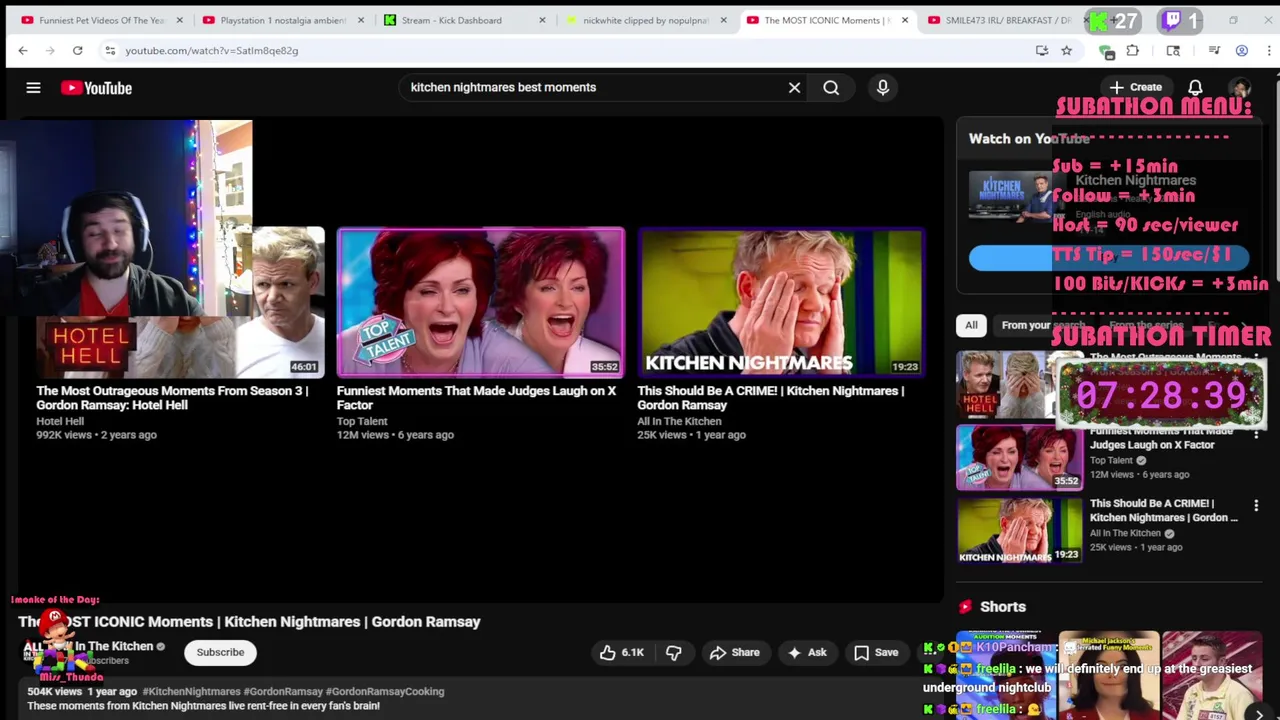Close the Kick Dashboard tab
The height and width of the screenshot is (720, 1280).
tap(542, 20)
